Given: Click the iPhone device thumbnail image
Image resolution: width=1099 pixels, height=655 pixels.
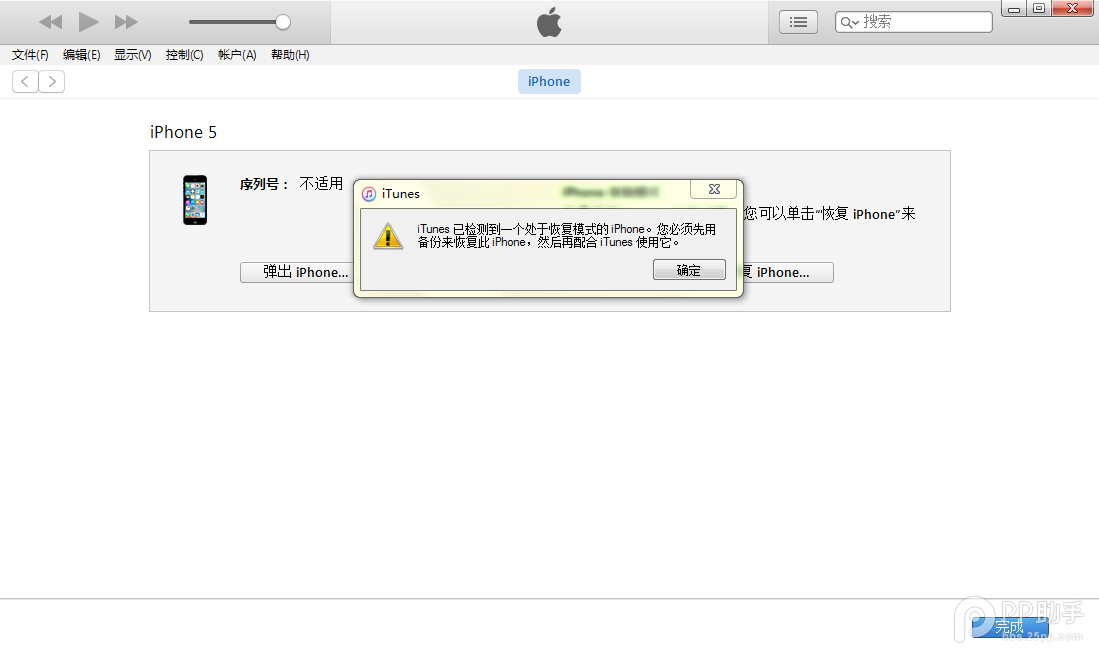Looking at the screenshot, I should coord(195,200).
